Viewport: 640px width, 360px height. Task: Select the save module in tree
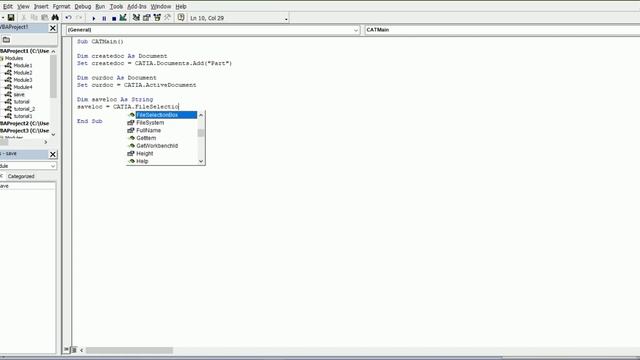coord(19,94)
